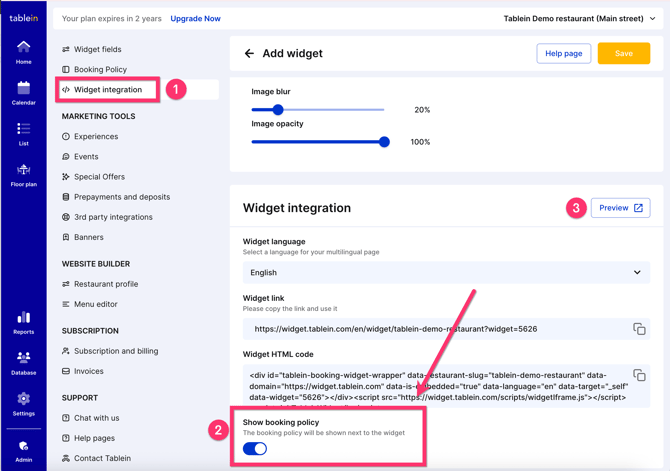Click the tablein logo
Image resolution: width=670 pixels, height=471 pixels.
pos(24,18)
